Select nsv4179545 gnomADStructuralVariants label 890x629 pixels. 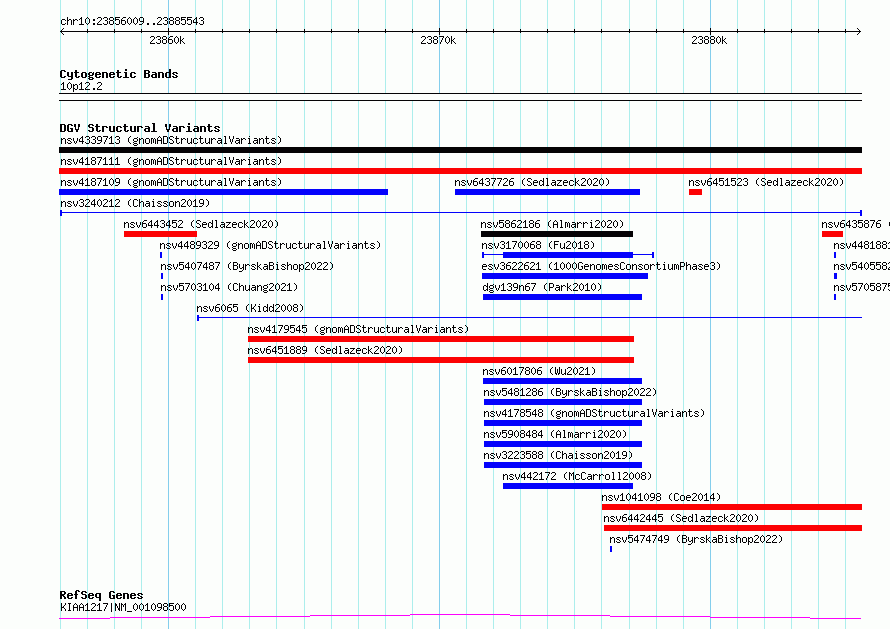pos(358,329)
